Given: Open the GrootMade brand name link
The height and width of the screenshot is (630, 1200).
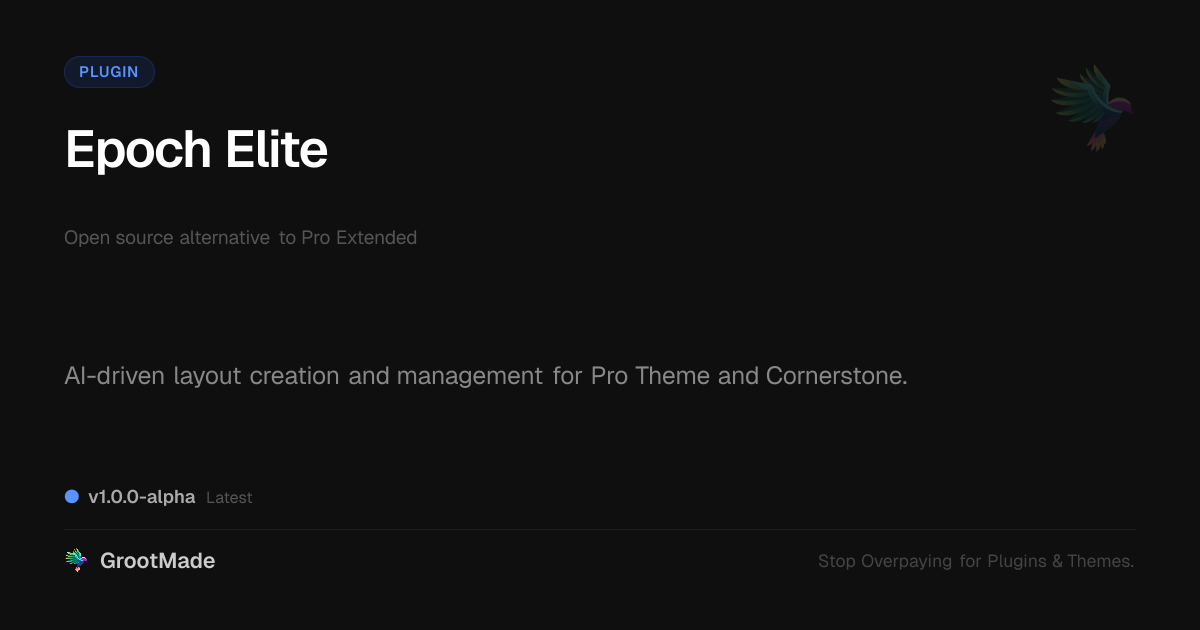Looking at the screenshot, I should (x=158, y=561).
